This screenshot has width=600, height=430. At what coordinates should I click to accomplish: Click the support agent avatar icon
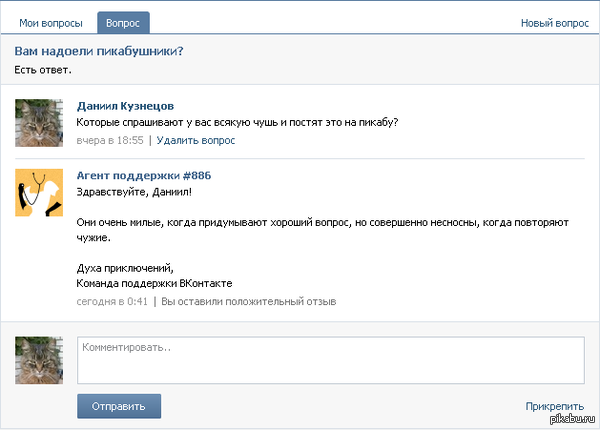(x=40, y=192)
